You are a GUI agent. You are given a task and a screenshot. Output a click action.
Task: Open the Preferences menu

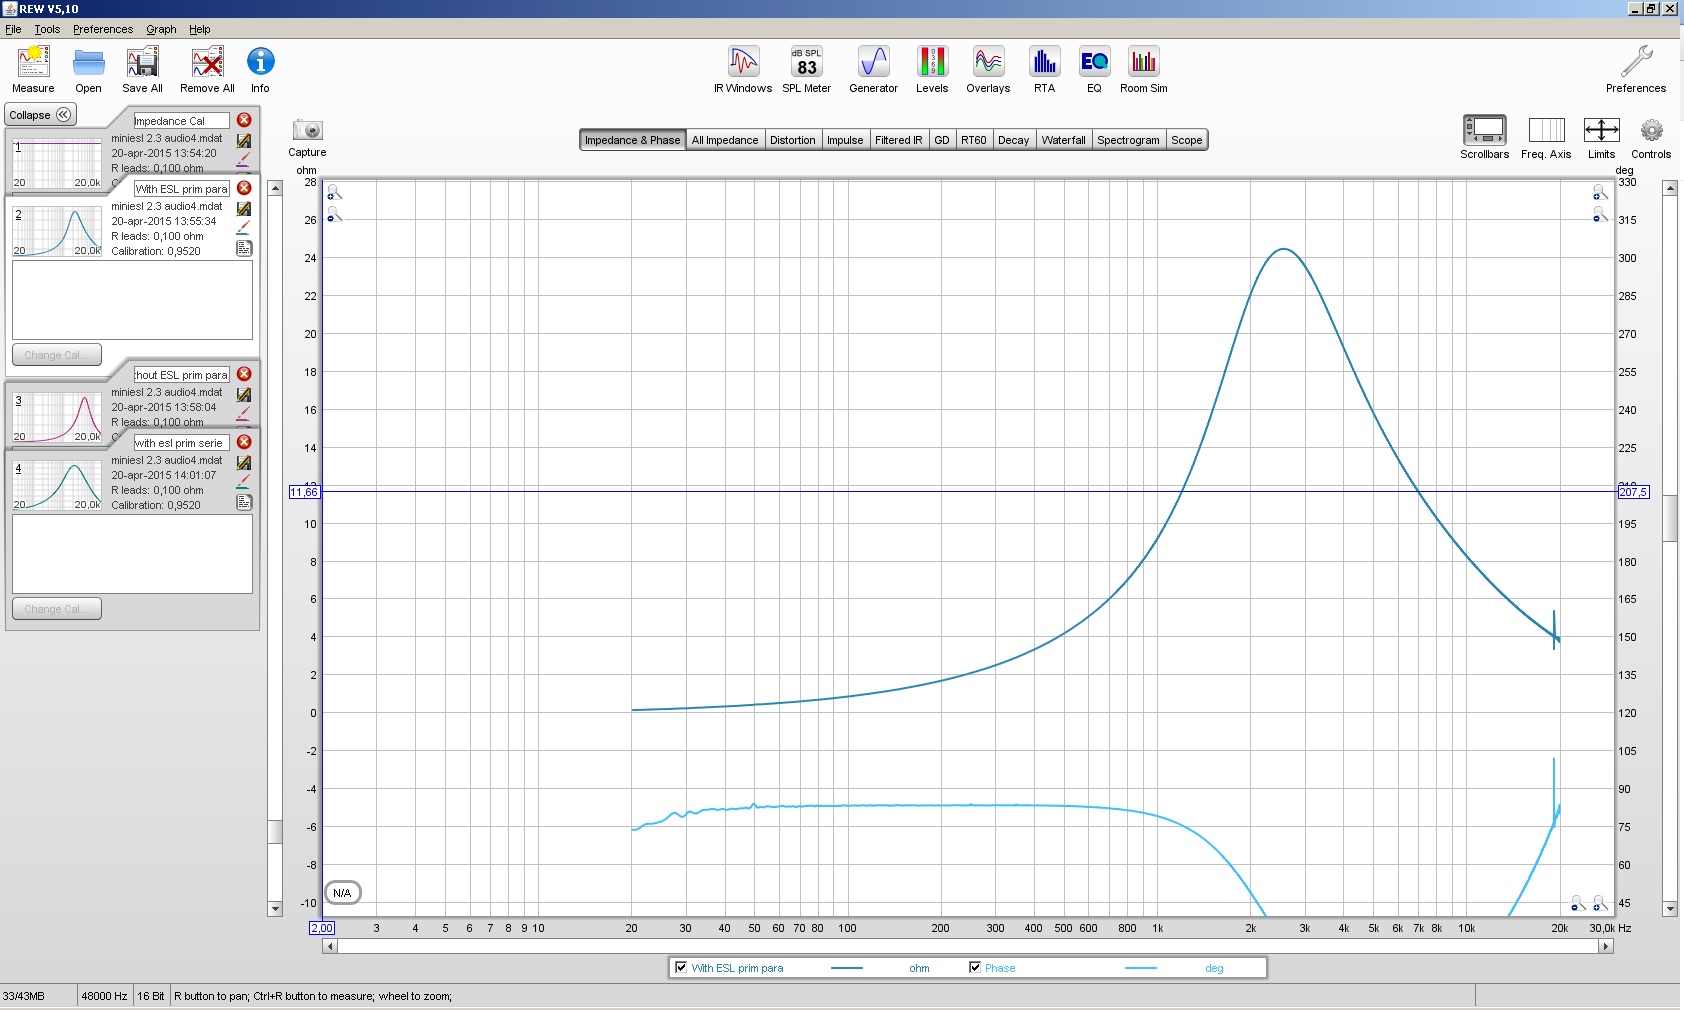tap(103, 29)
